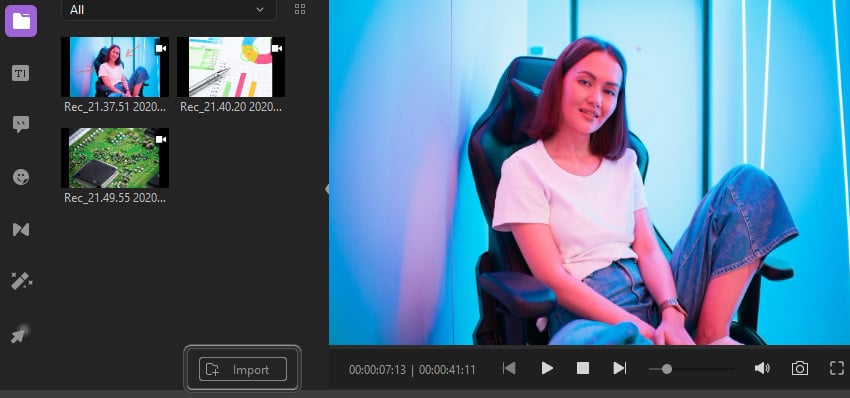The width and height of the screenshot is (850, 398).
Task: Click the Rec_21.37.51 2020... file name
Action: (115, 107)
